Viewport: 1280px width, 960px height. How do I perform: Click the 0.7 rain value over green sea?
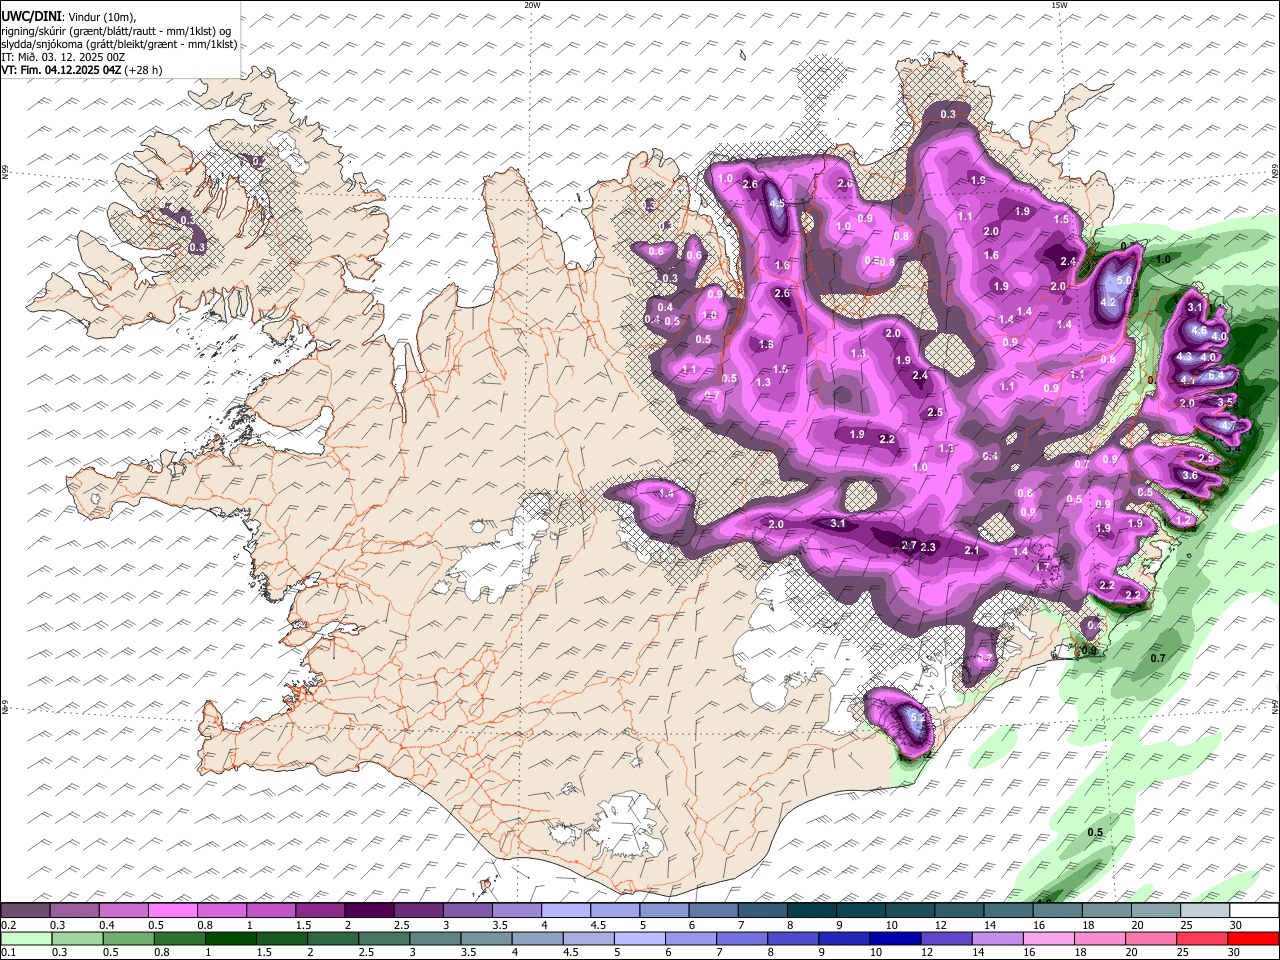tap(1158, 658)
